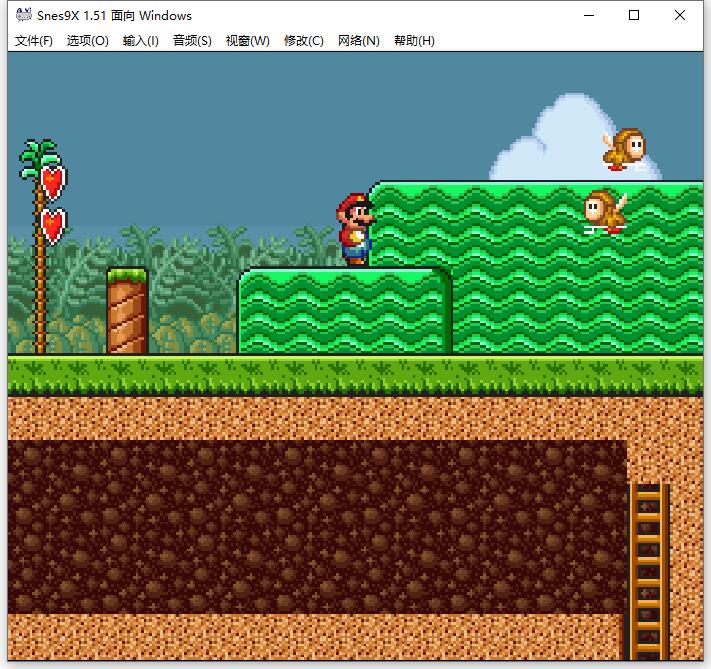Click the top red heart on the vine
This screenshot has width=711, height=669.
point(53,182)
